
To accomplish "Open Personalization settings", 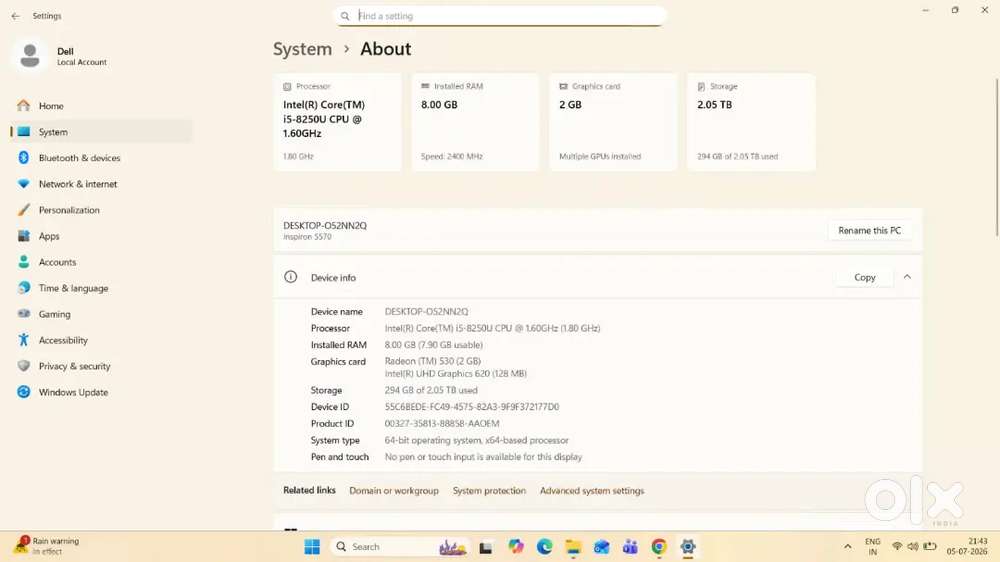I will pyautogui.click(x=102, y=210).
